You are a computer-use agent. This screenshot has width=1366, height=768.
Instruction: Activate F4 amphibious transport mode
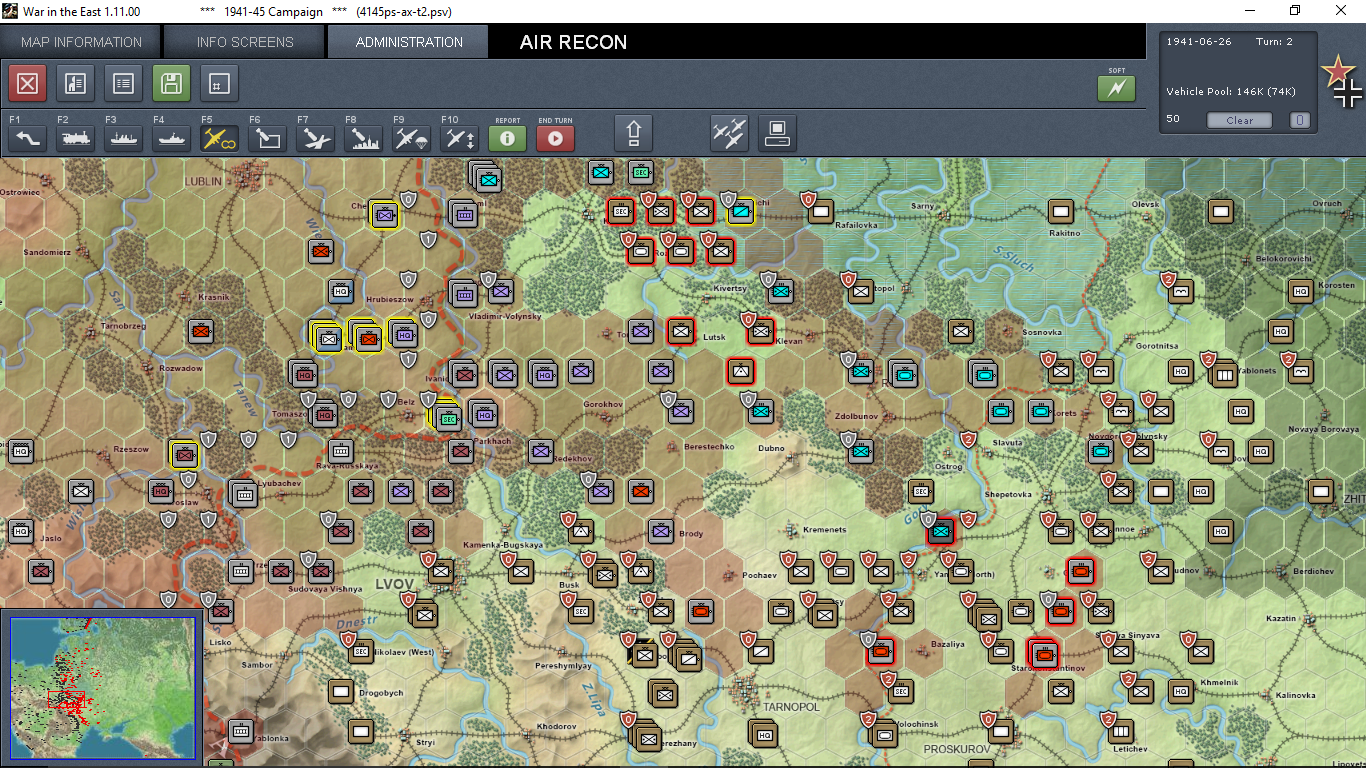click(171, 138)
